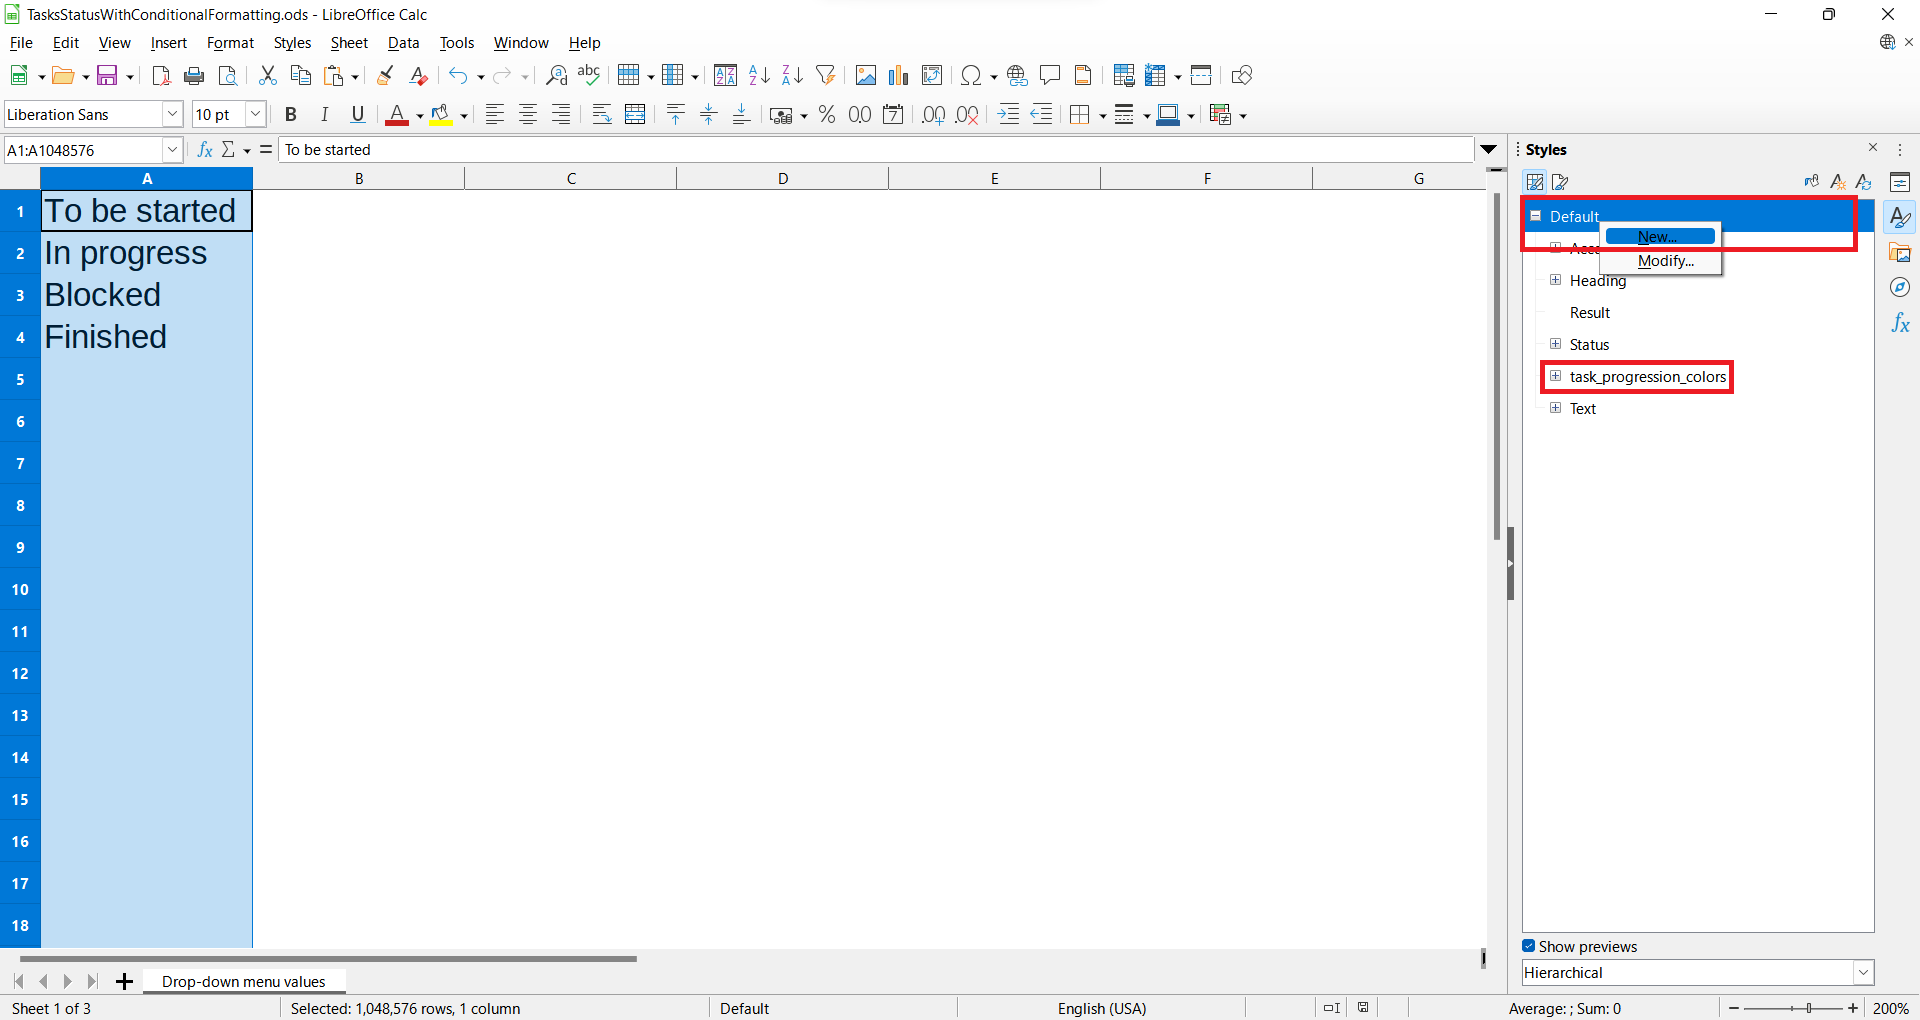This screenshot has height=1020, width=1920.
Task: Open the Data menu
Action: [x=403, y=43]
